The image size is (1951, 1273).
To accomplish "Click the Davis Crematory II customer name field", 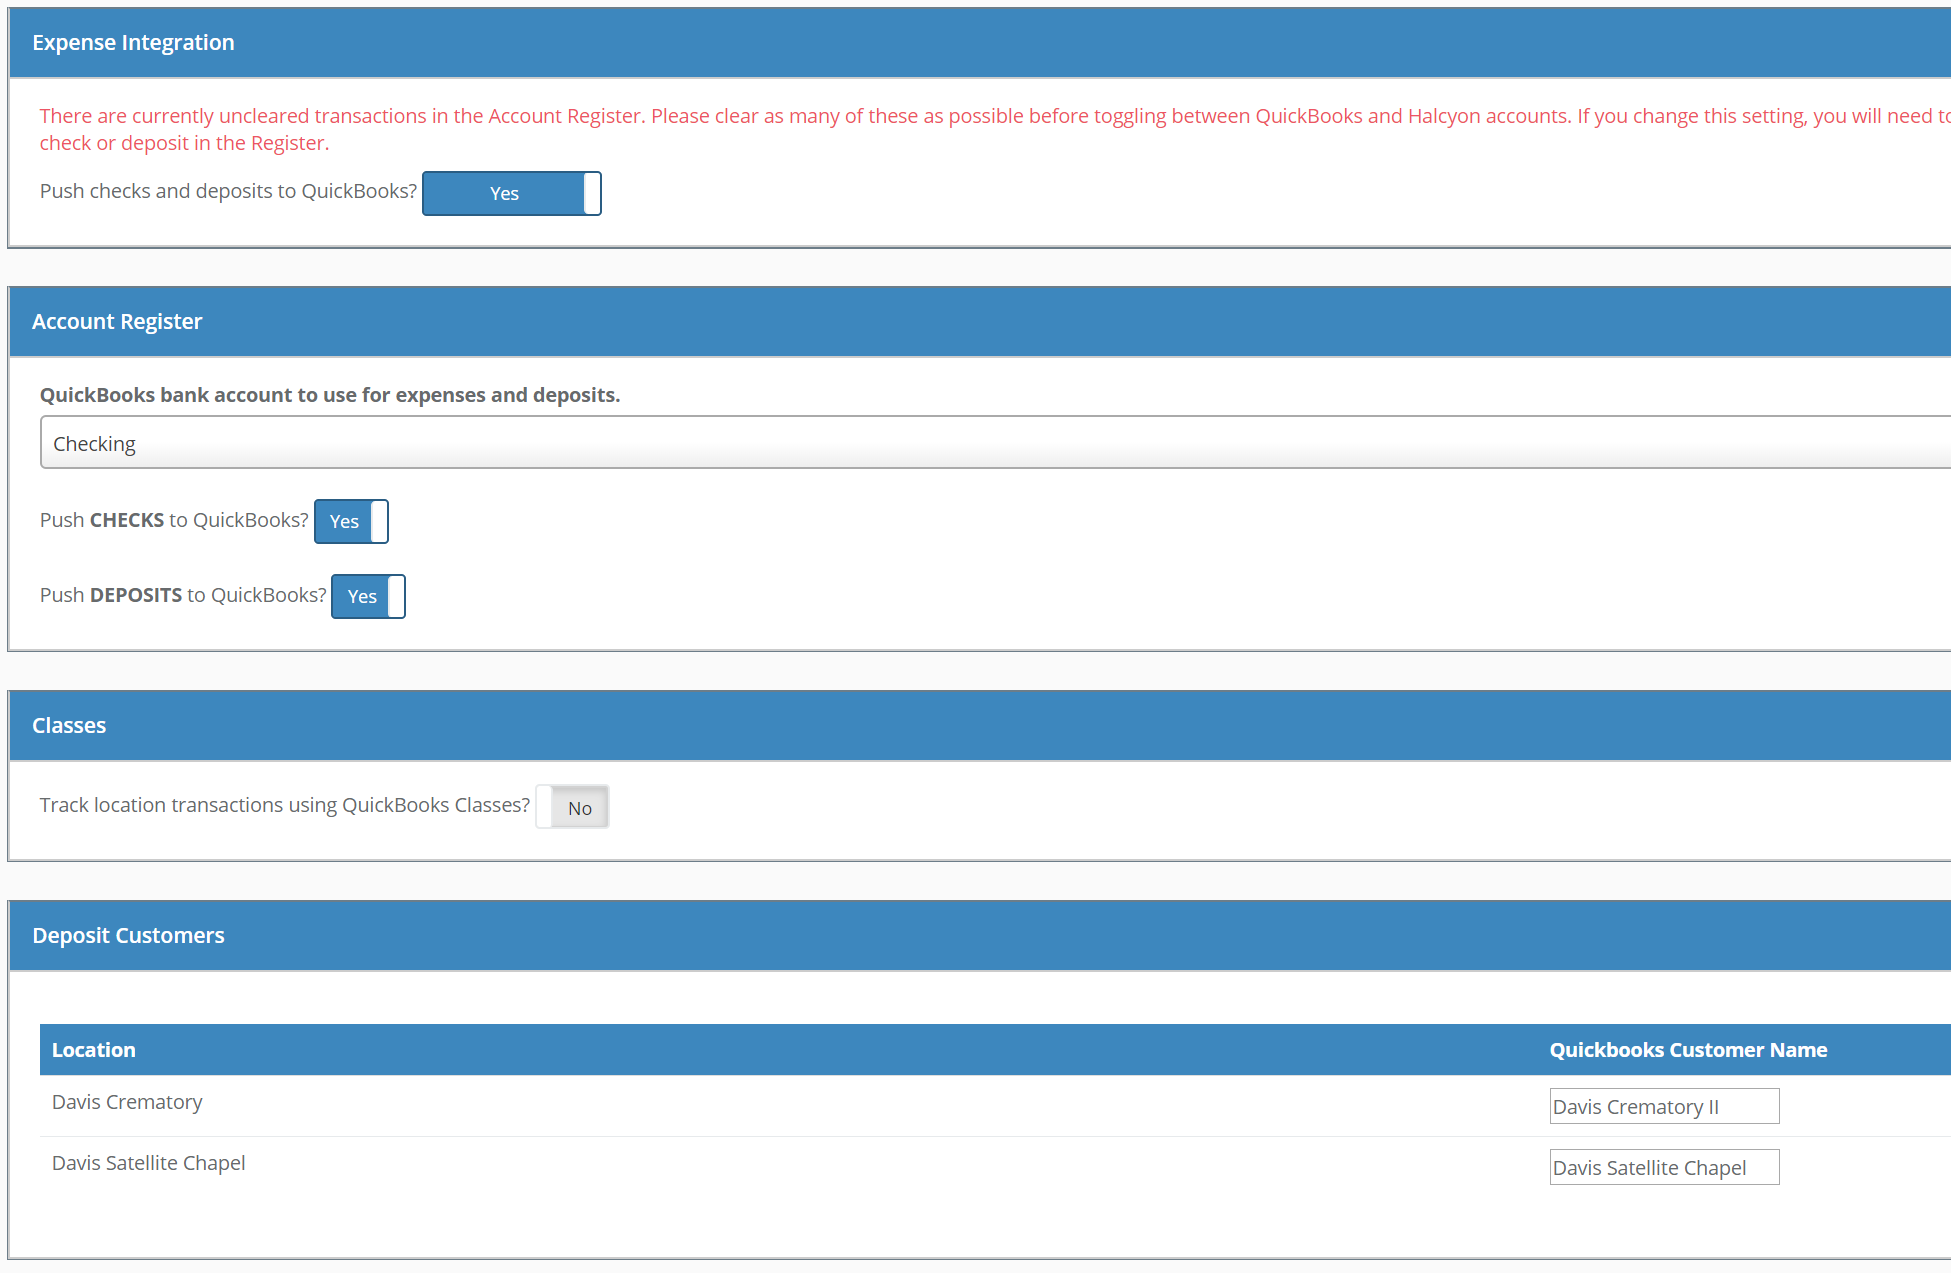I will [x=1663, y=1106].
